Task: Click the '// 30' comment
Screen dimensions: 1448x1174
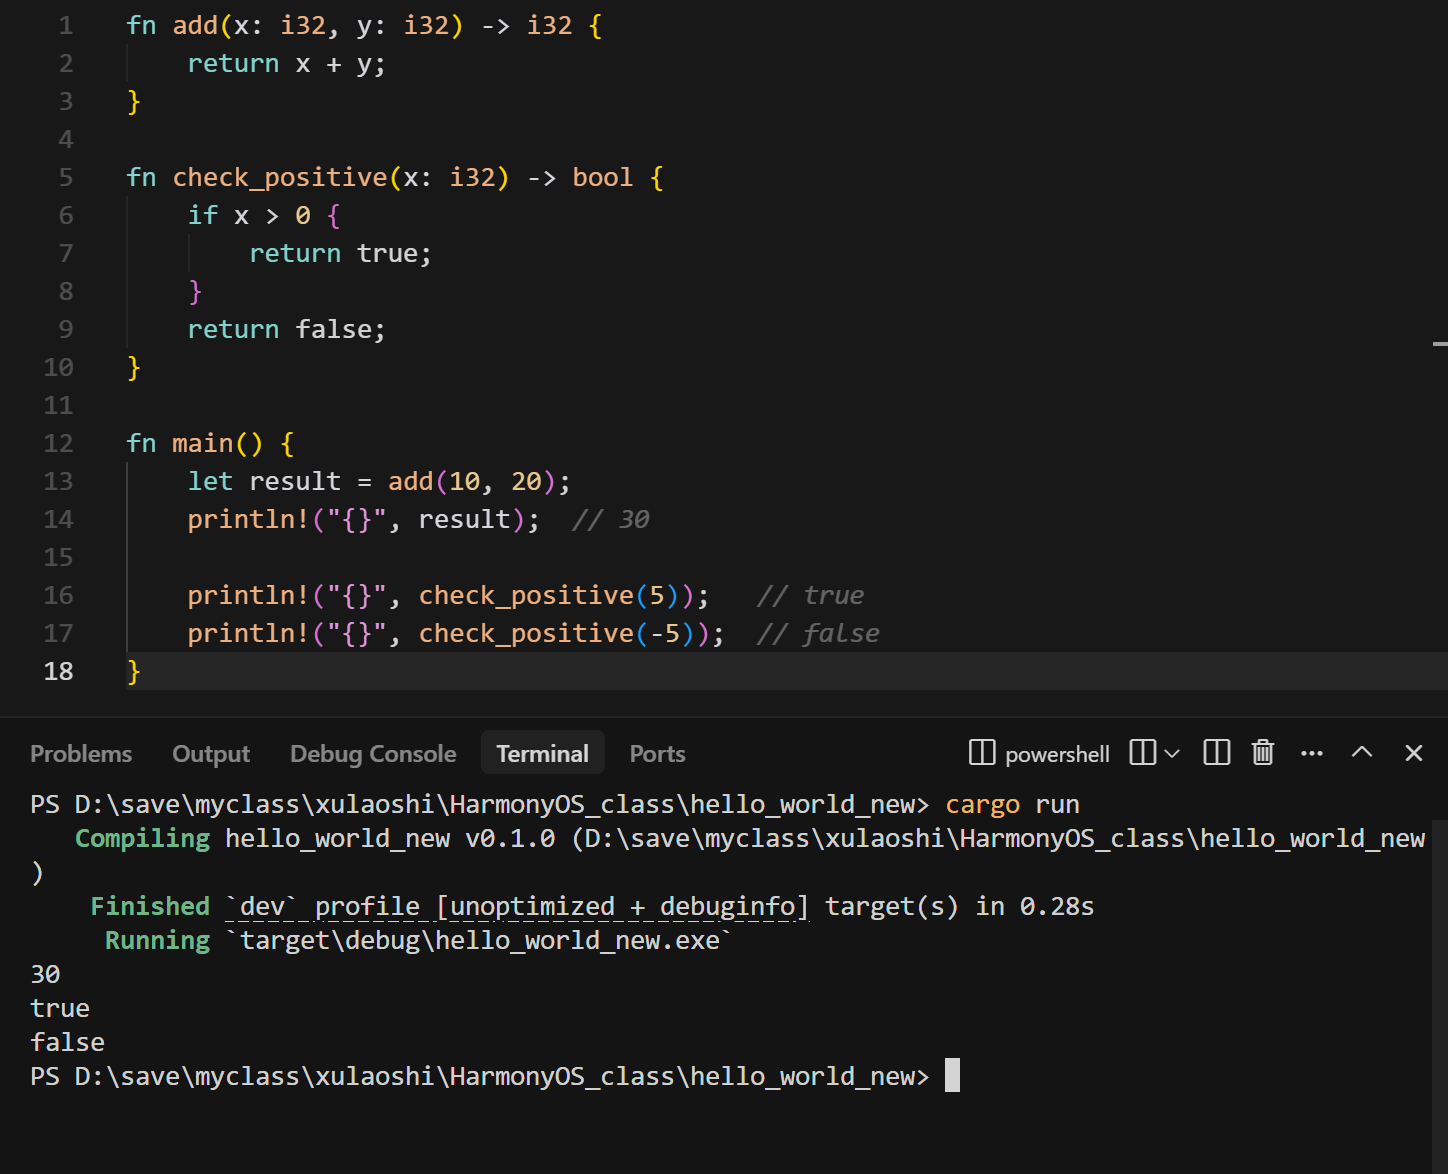Action: 611,519
